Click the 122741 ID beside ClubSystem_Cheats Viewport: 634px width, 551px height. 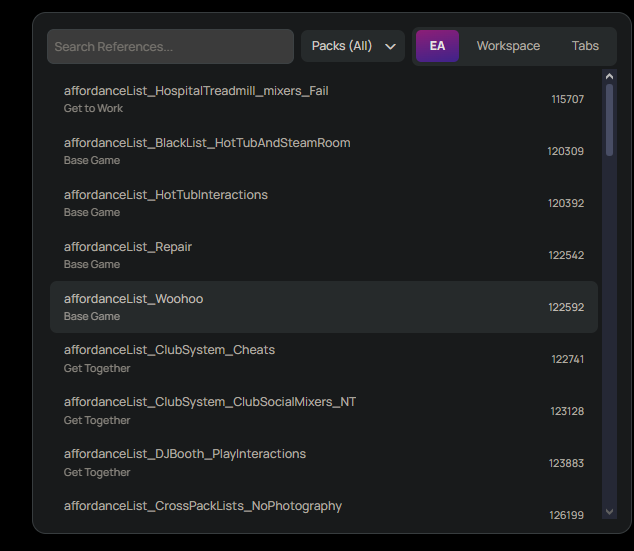click(x=567, y=359)
